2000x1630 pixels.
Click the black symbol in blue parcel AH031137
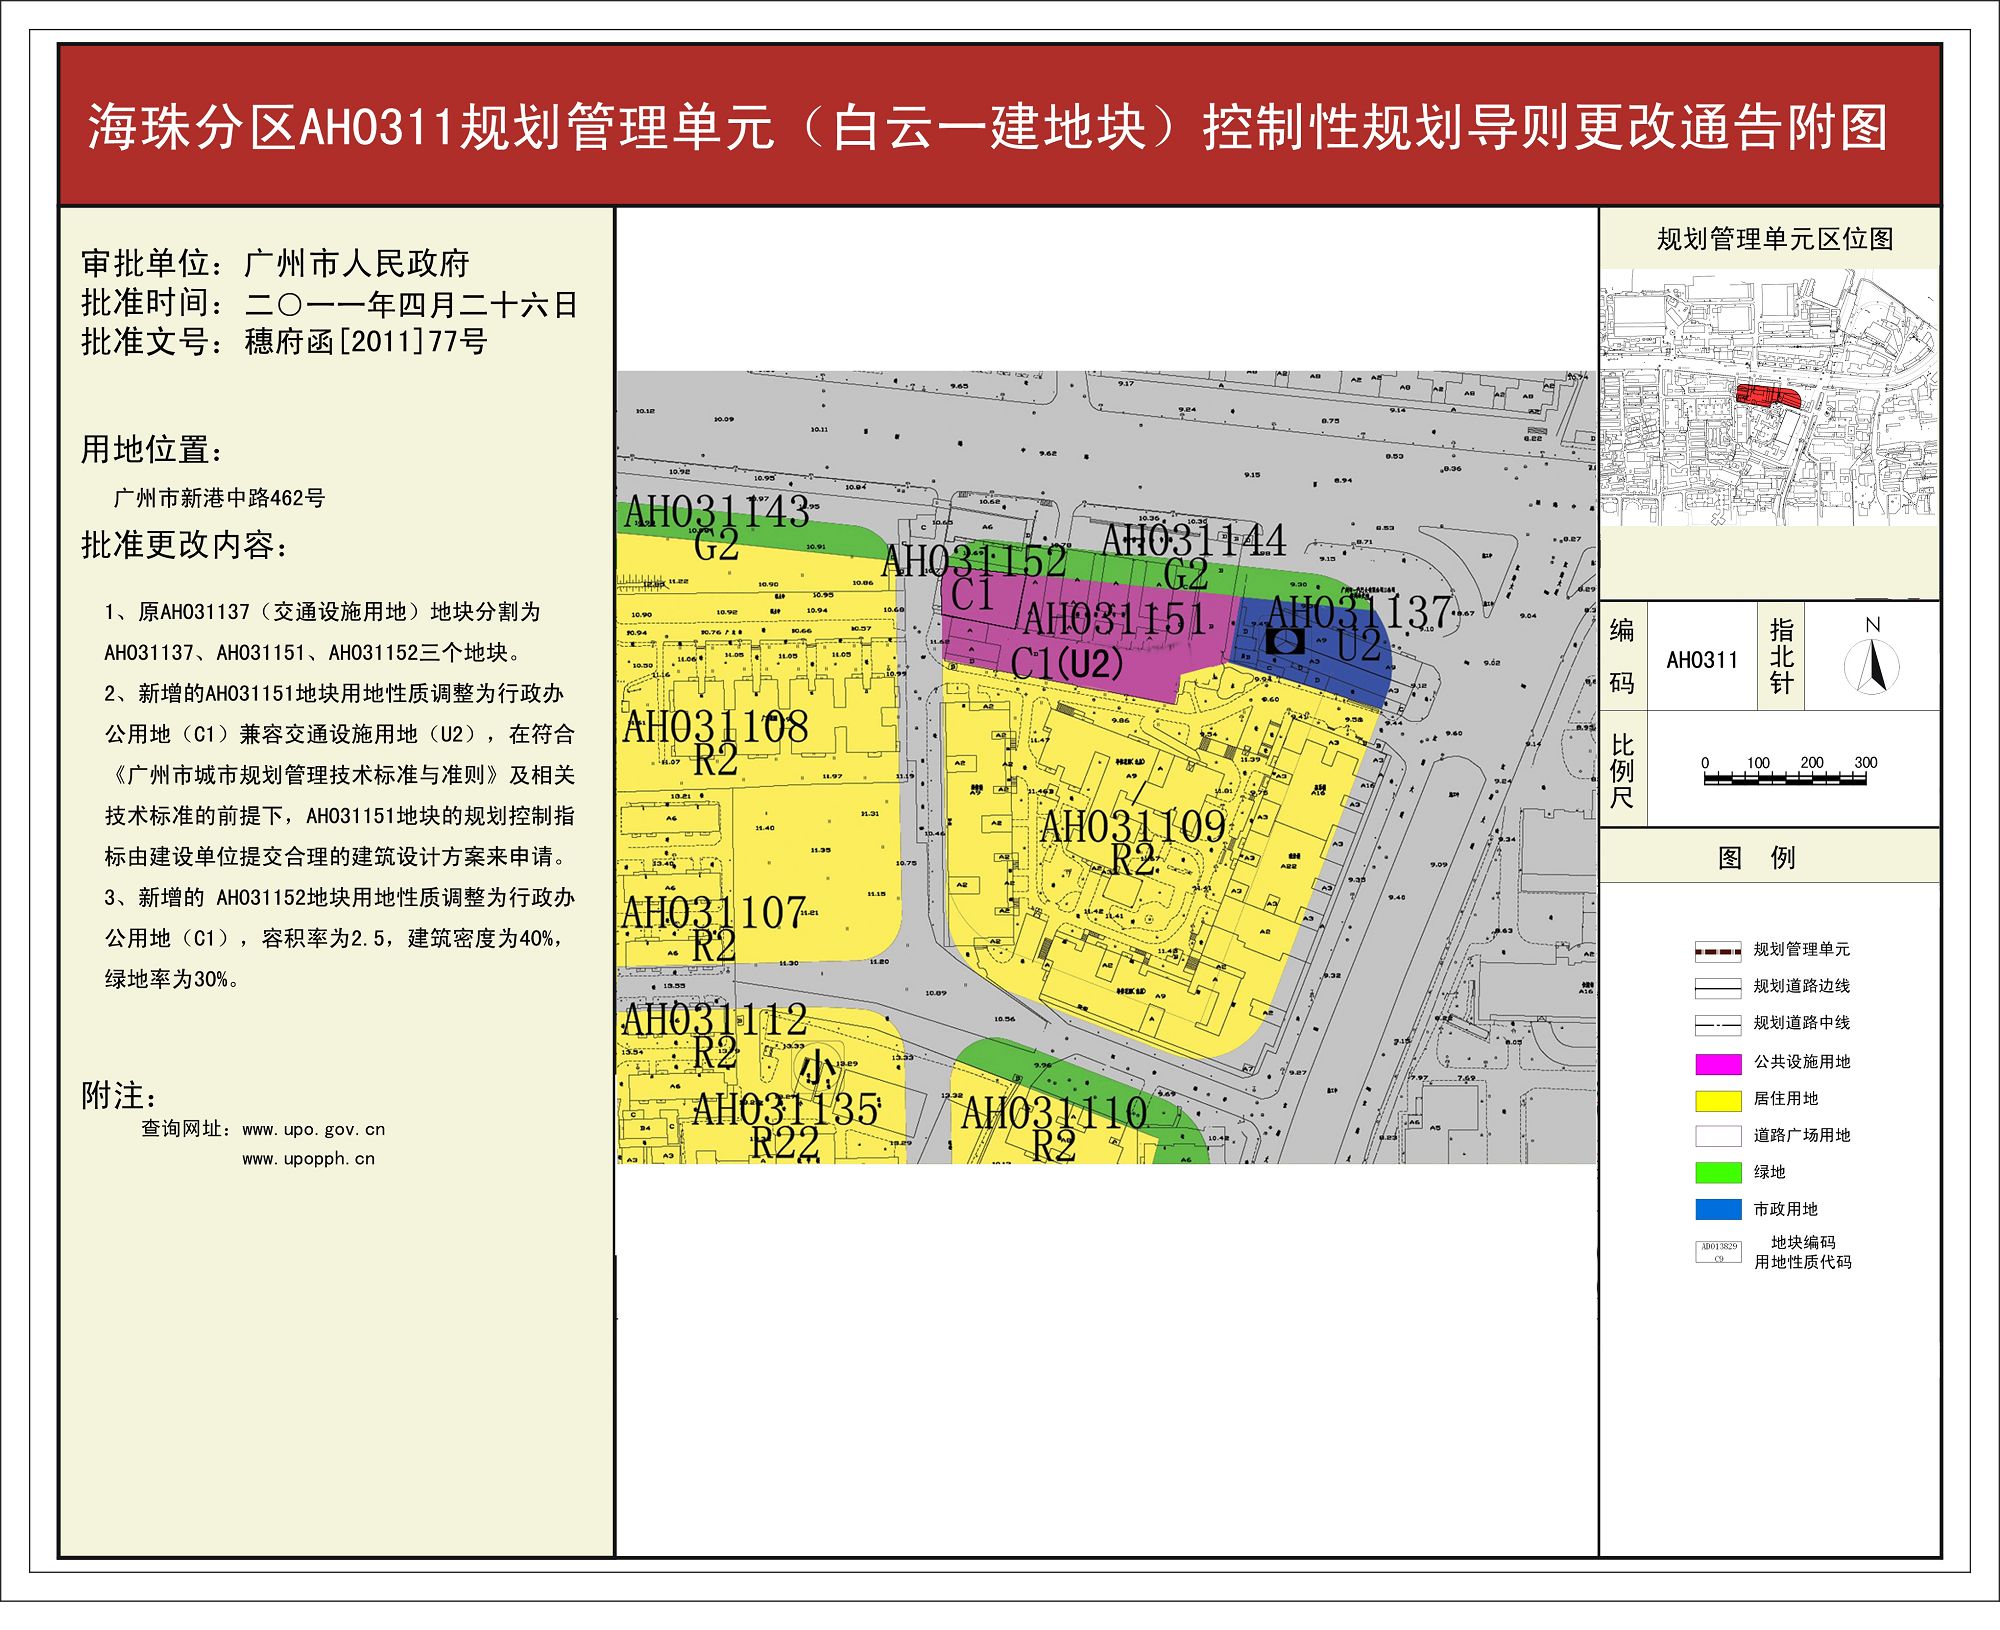(x=1284, y=641)
